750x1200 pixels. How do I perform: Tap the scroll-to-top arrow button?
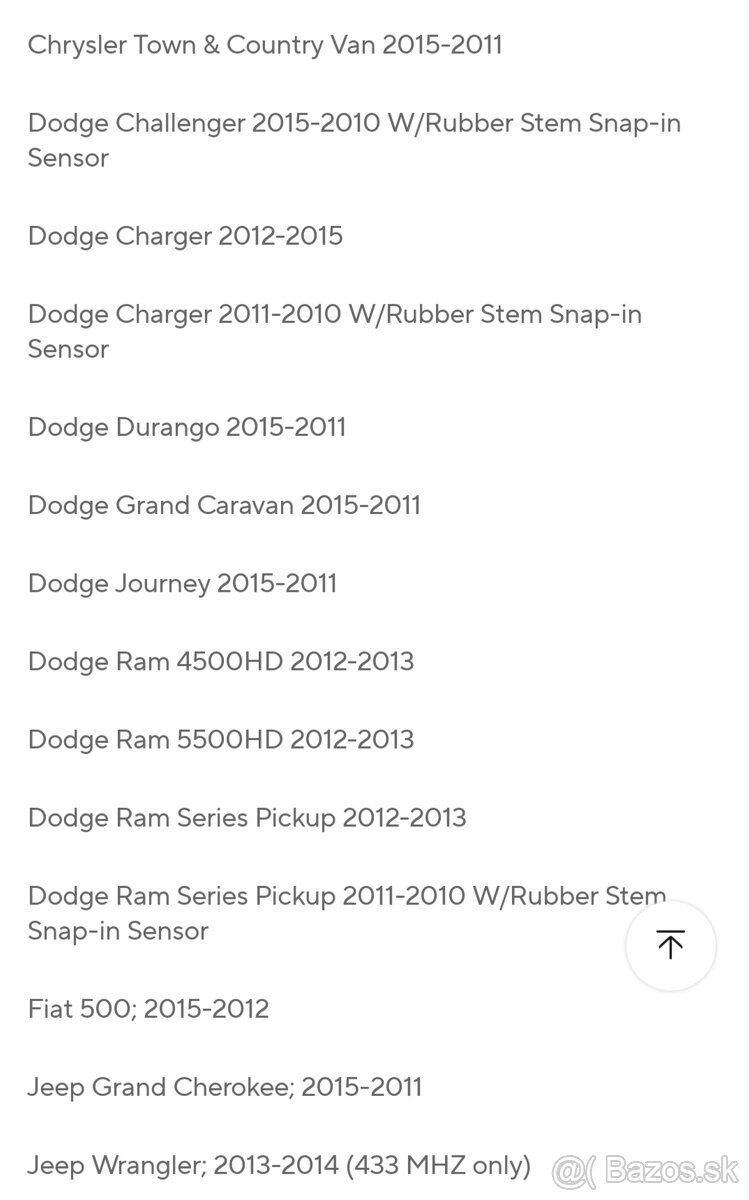pyautogui.click(x=671, y=945)
